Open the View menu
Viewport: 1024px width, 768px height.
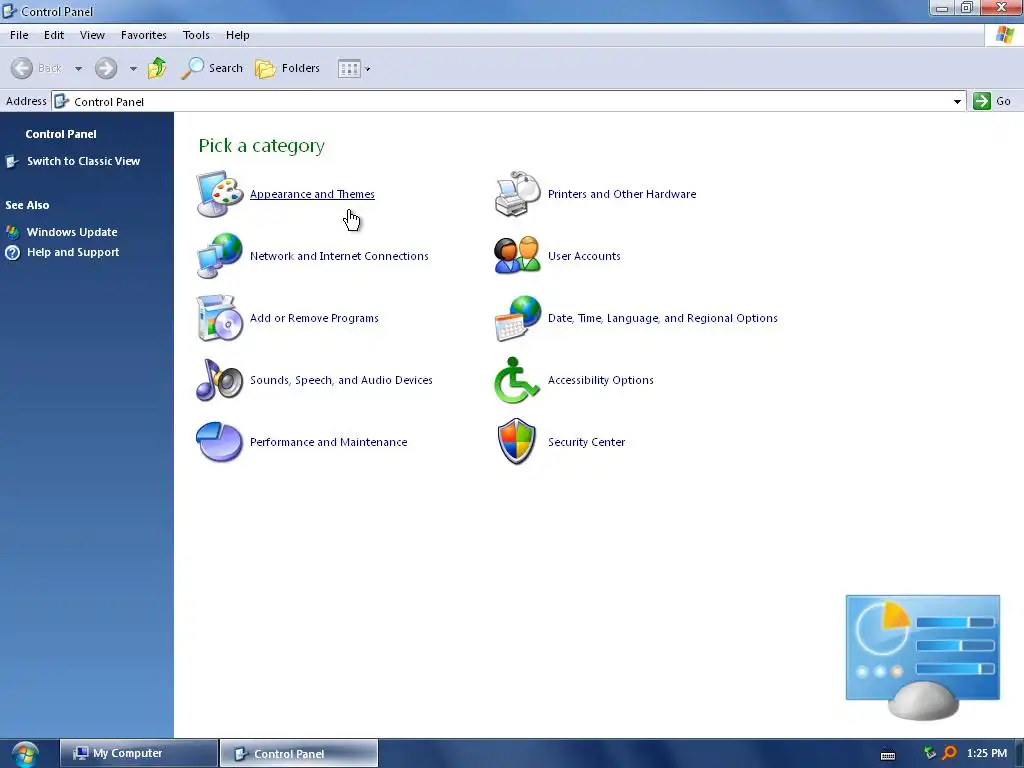pos(92,35)
